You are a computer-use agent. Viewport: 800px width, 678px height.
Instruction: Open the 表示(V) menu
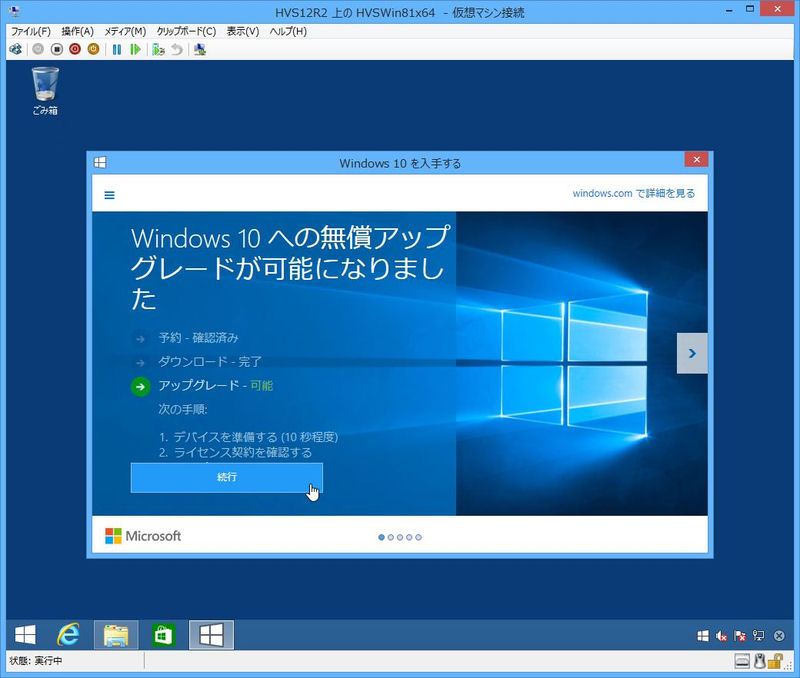coord(243,31)
